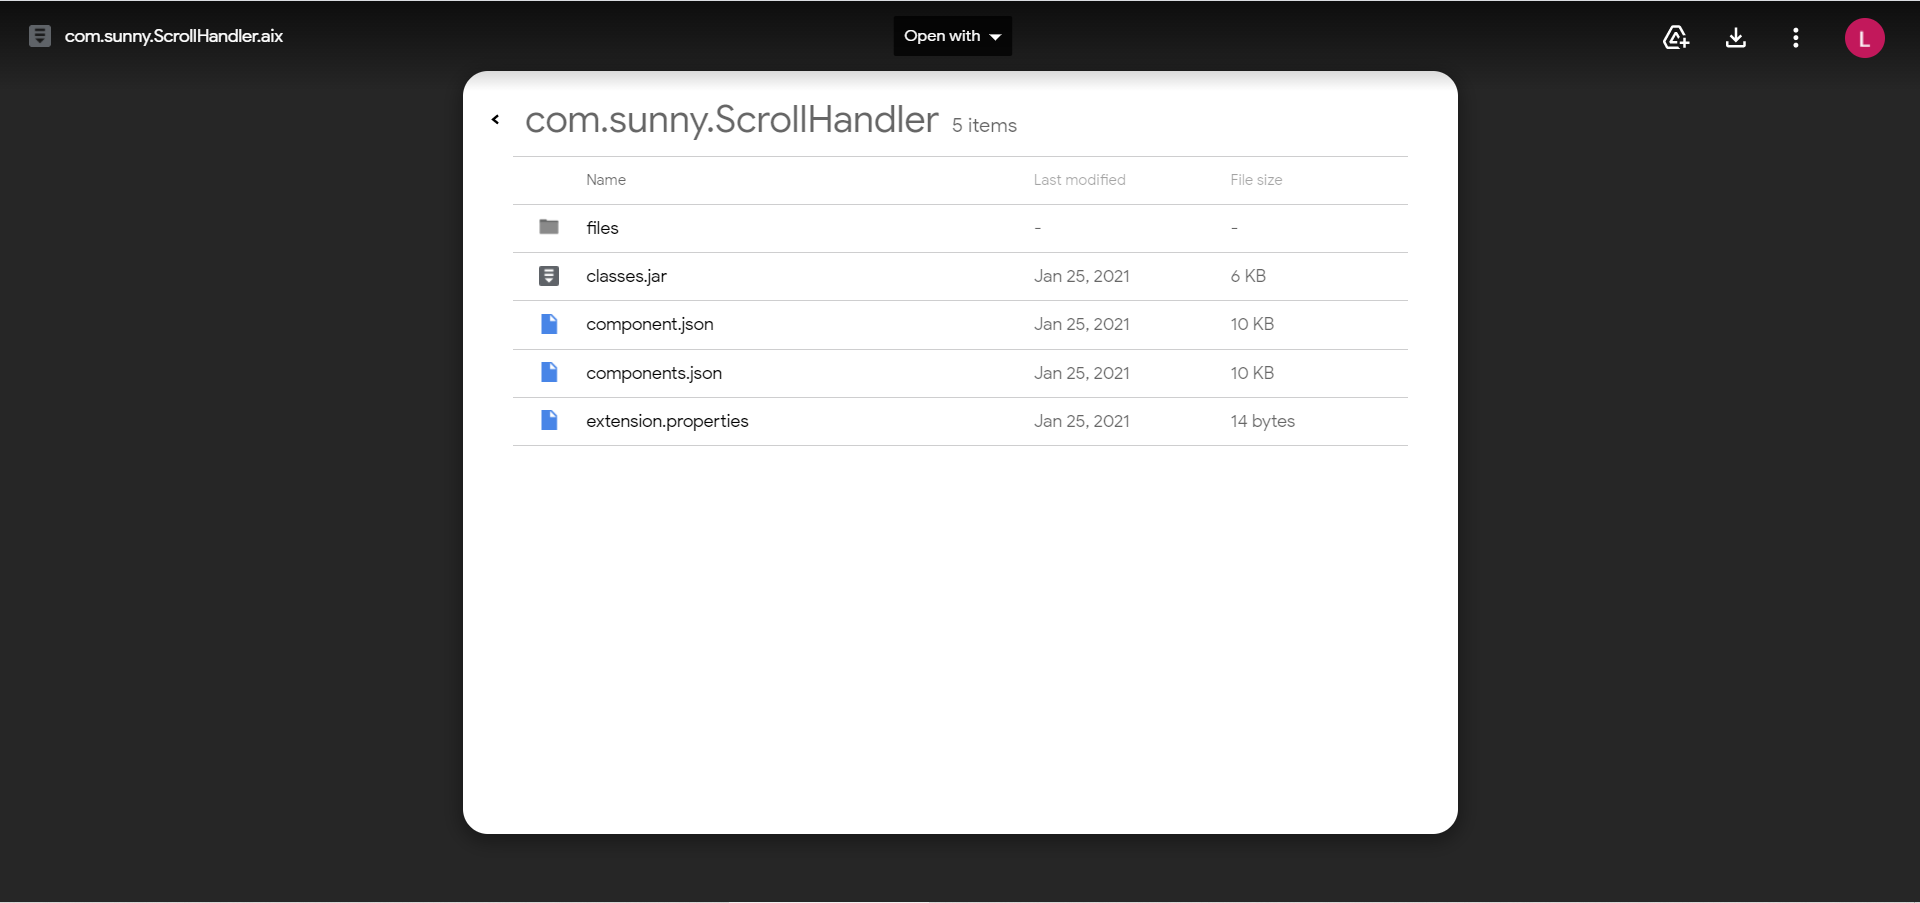Click the classes.jar archive icon

tap(549, 275)
